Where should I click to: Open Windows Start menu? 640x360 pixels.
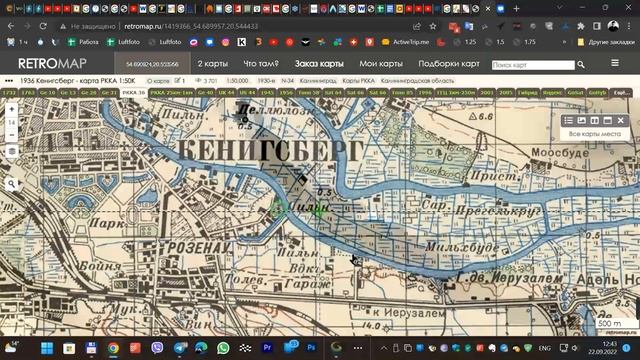coord(47,348)
